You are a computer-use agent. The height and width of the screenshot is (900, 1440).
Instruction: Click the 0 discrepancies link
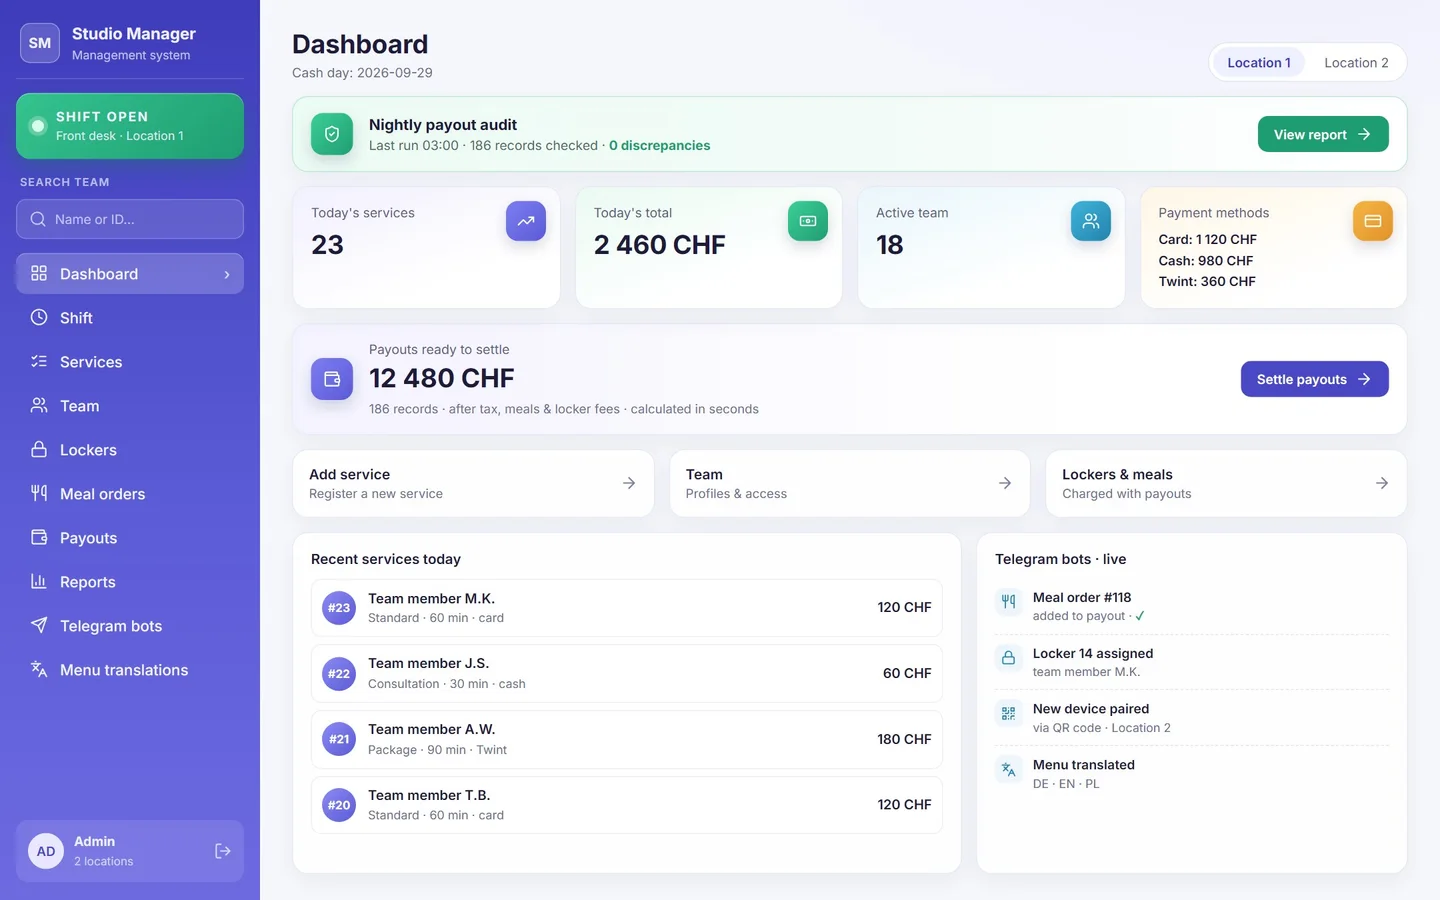coord(660,146)
